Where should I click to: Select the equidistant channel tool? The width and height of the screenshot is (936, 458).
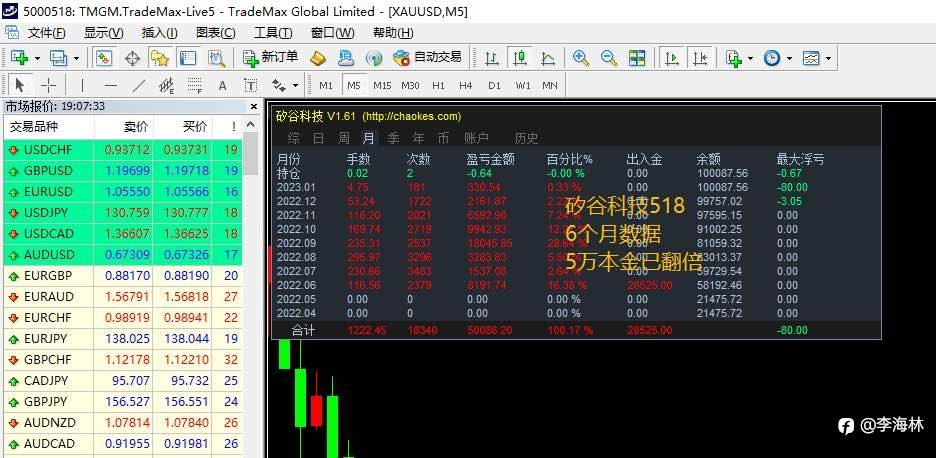click(x=167, y=85)
